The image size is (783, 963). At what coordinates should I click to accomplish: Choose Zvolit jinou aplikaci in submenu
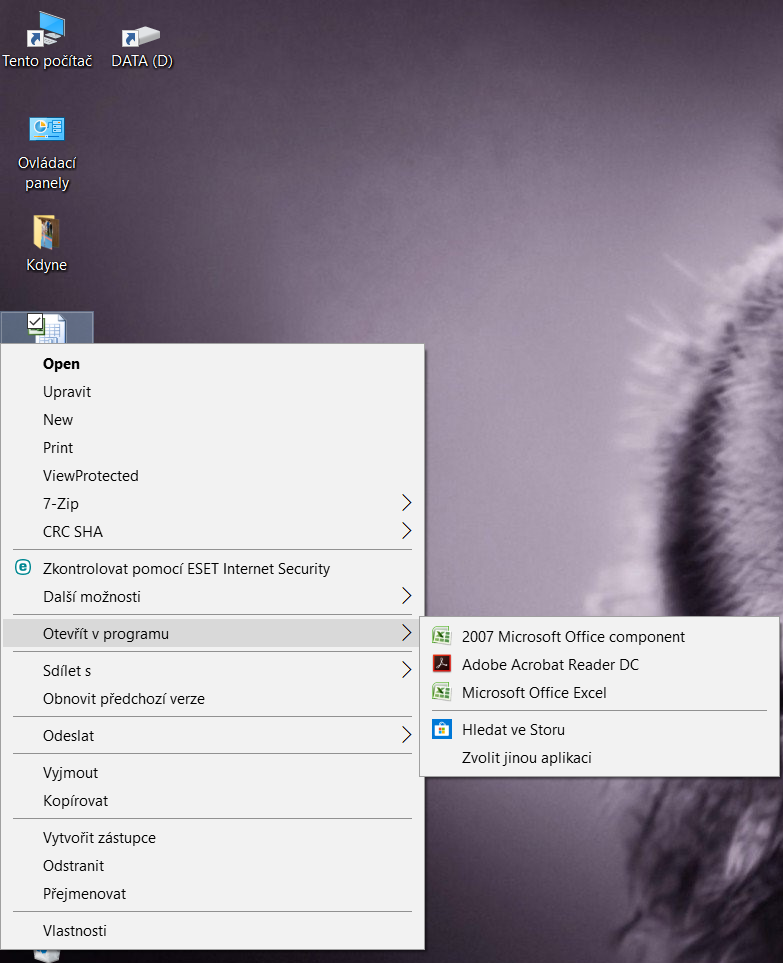pos(599,758)
